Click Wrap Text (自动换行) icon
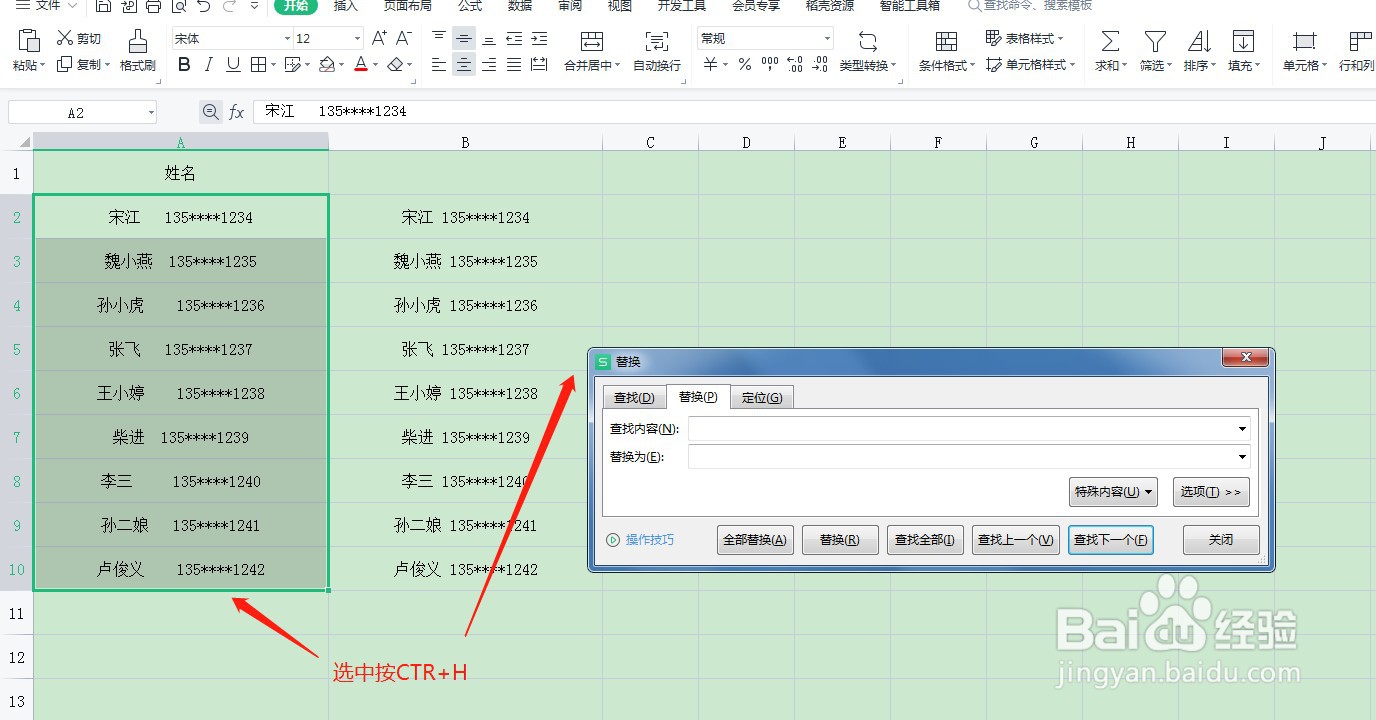The height and width of the screenshot is (720, 1376). pos(657,41)
